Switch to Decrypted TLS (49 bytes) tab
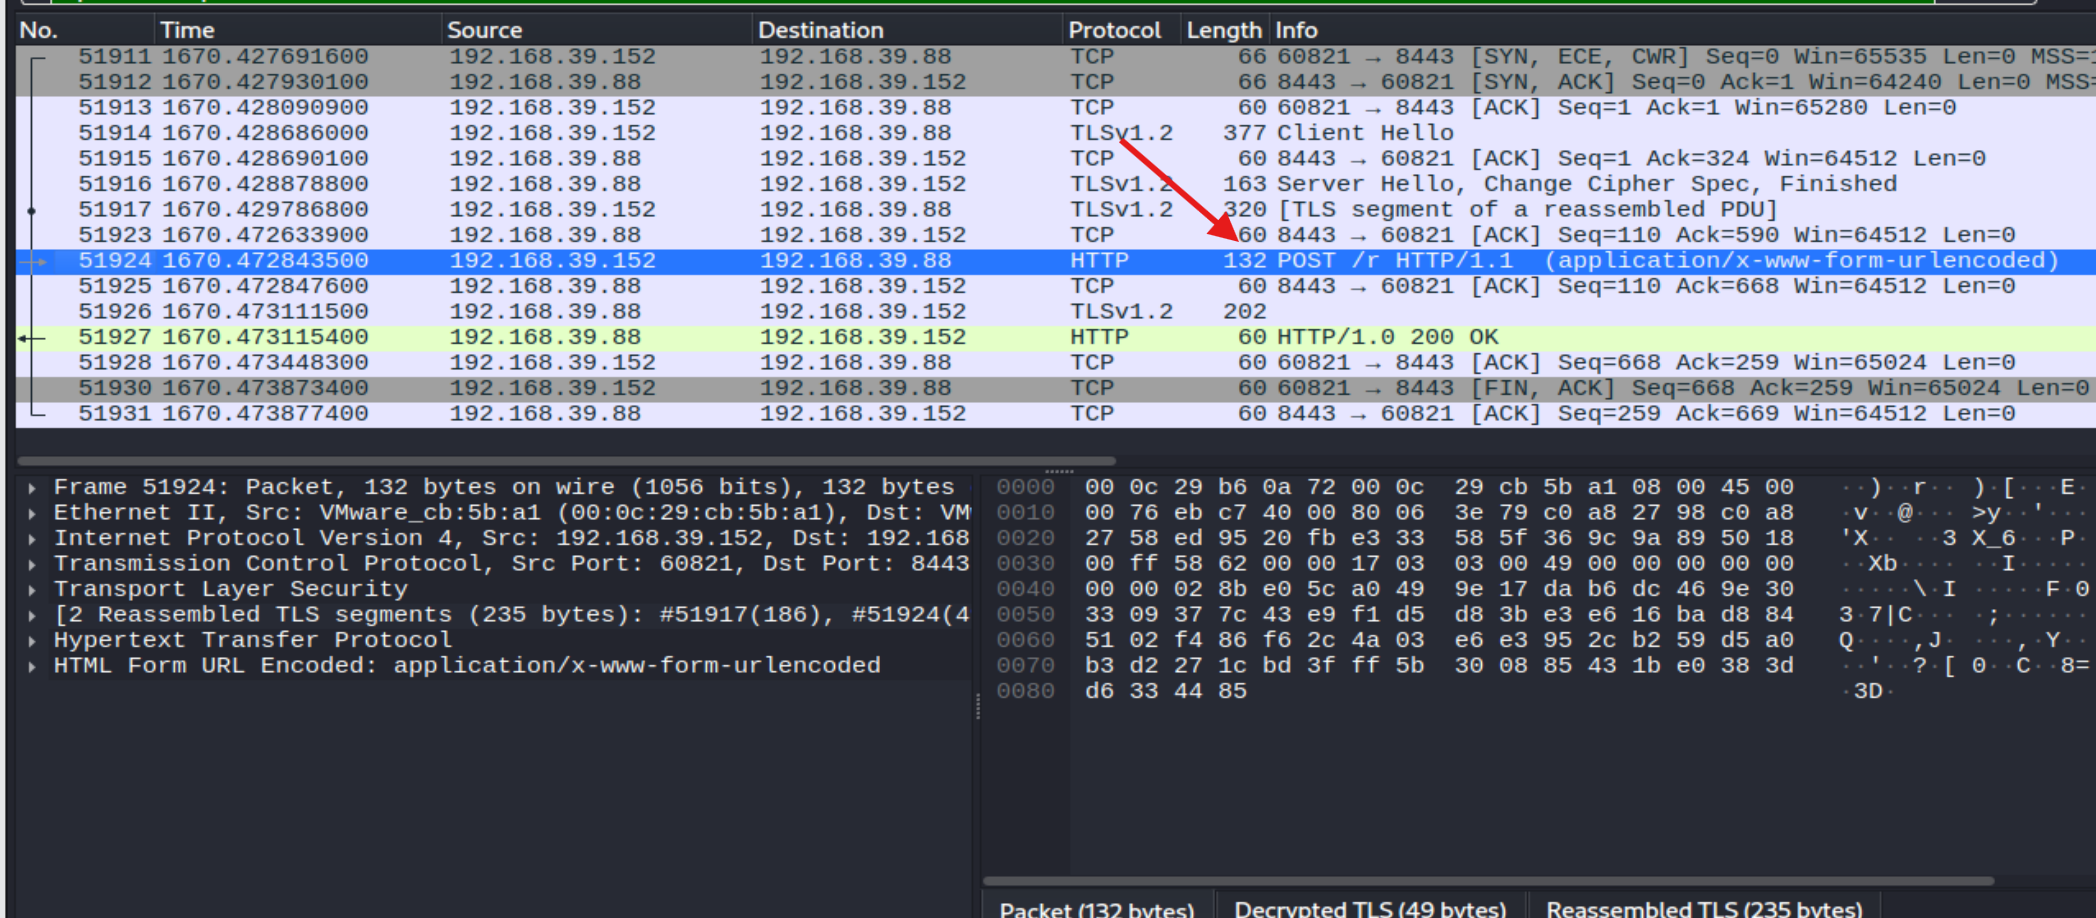Viewport: 2096px width, 918px height. point(1370,906)
